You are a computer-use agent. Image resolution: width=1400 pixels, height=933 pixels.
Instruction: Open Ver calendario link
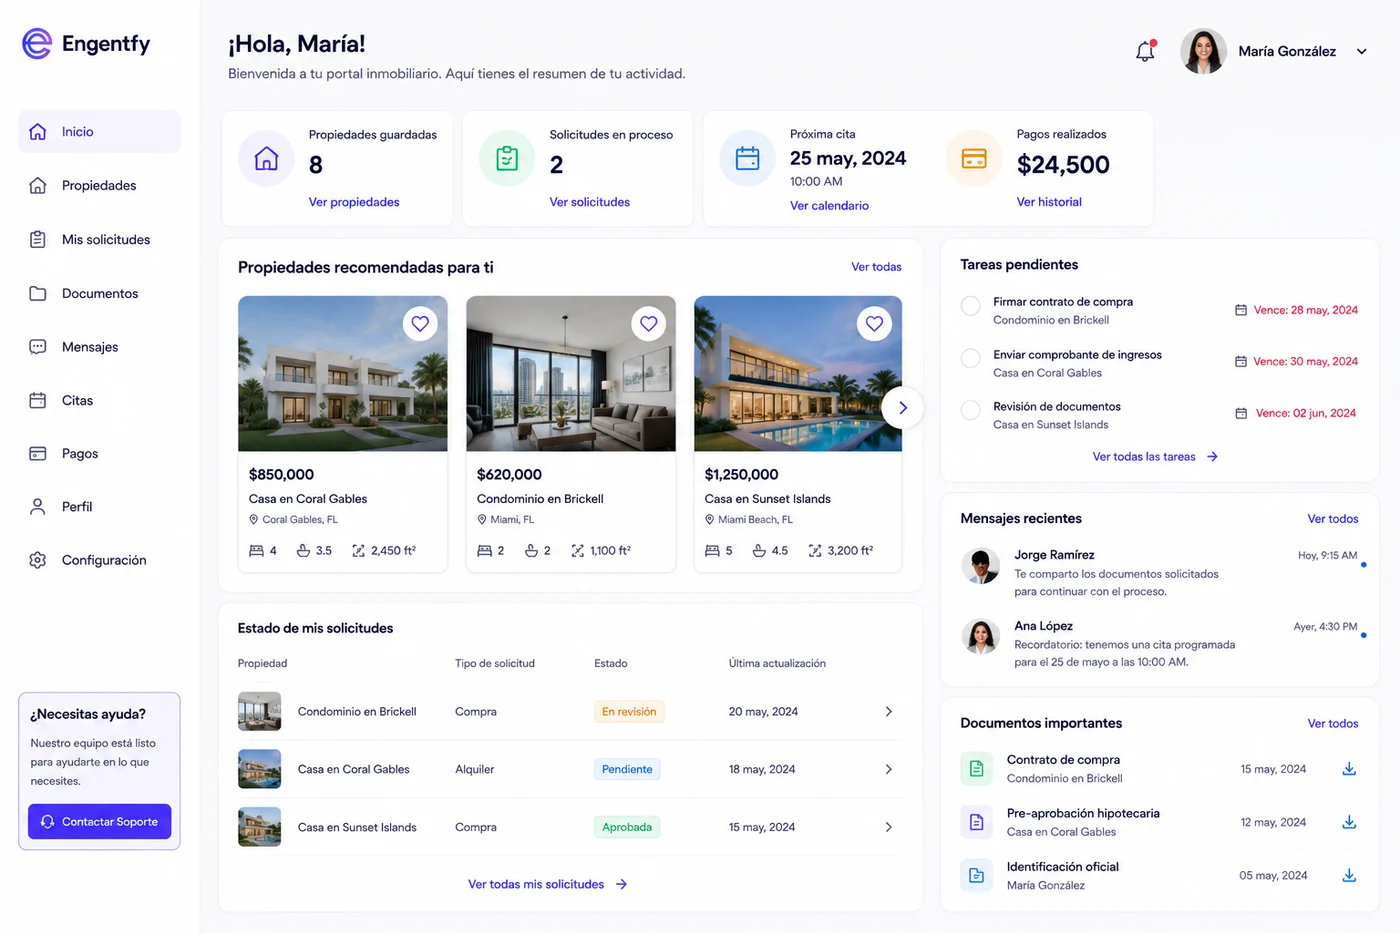coord(829,206)
